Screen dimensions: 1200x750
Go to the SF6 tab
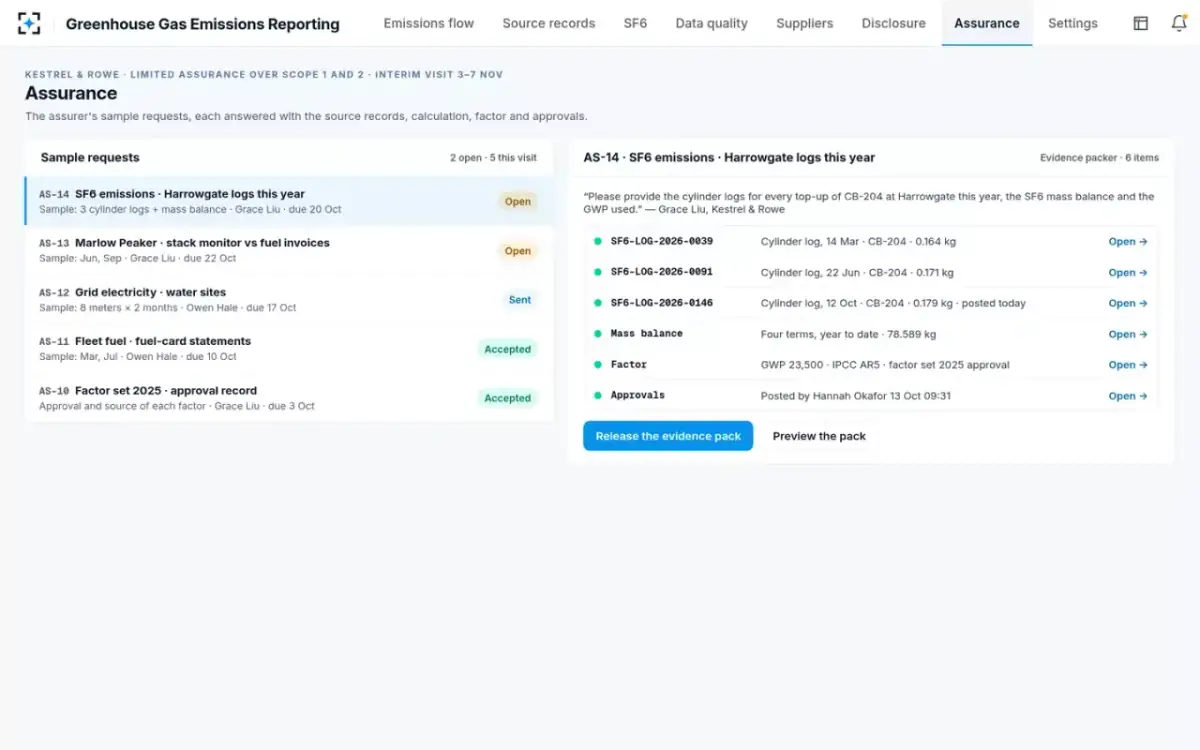click(635, 23)
